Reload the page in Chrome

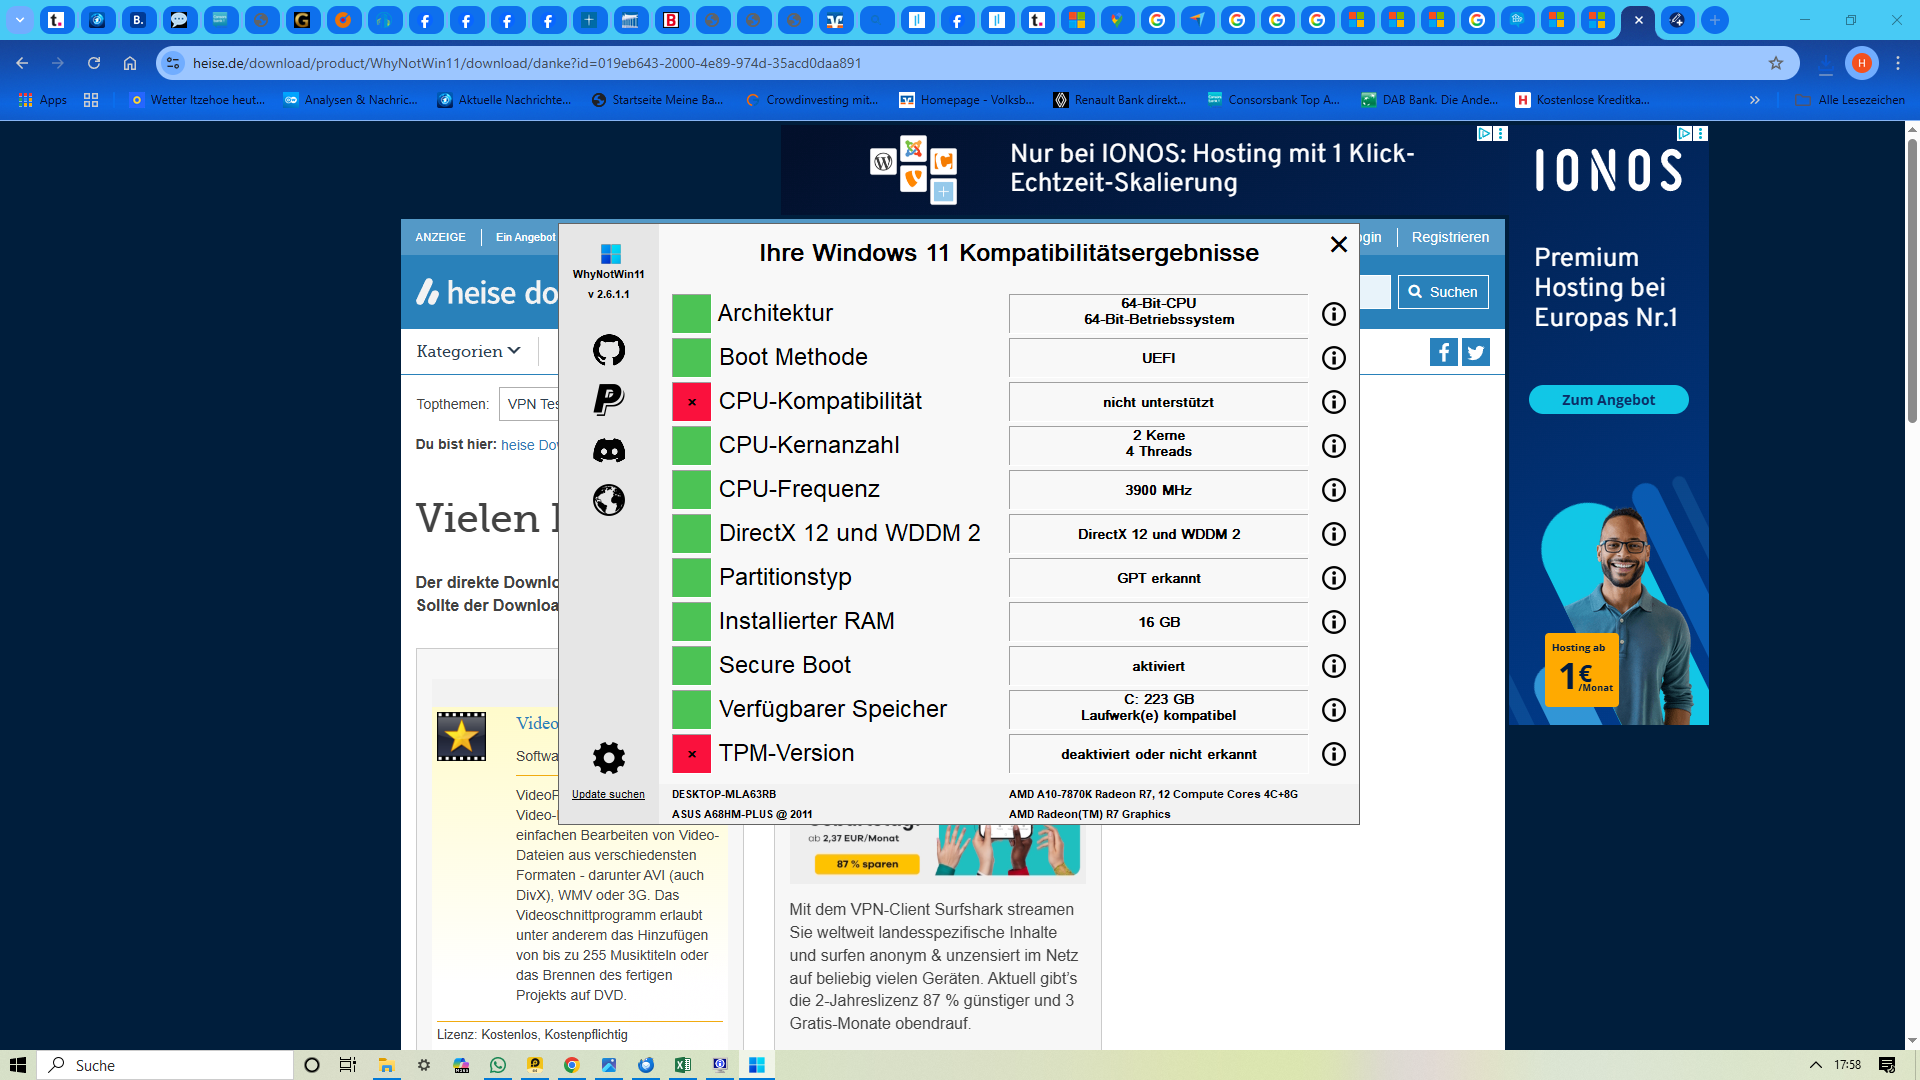click(94, 63)
